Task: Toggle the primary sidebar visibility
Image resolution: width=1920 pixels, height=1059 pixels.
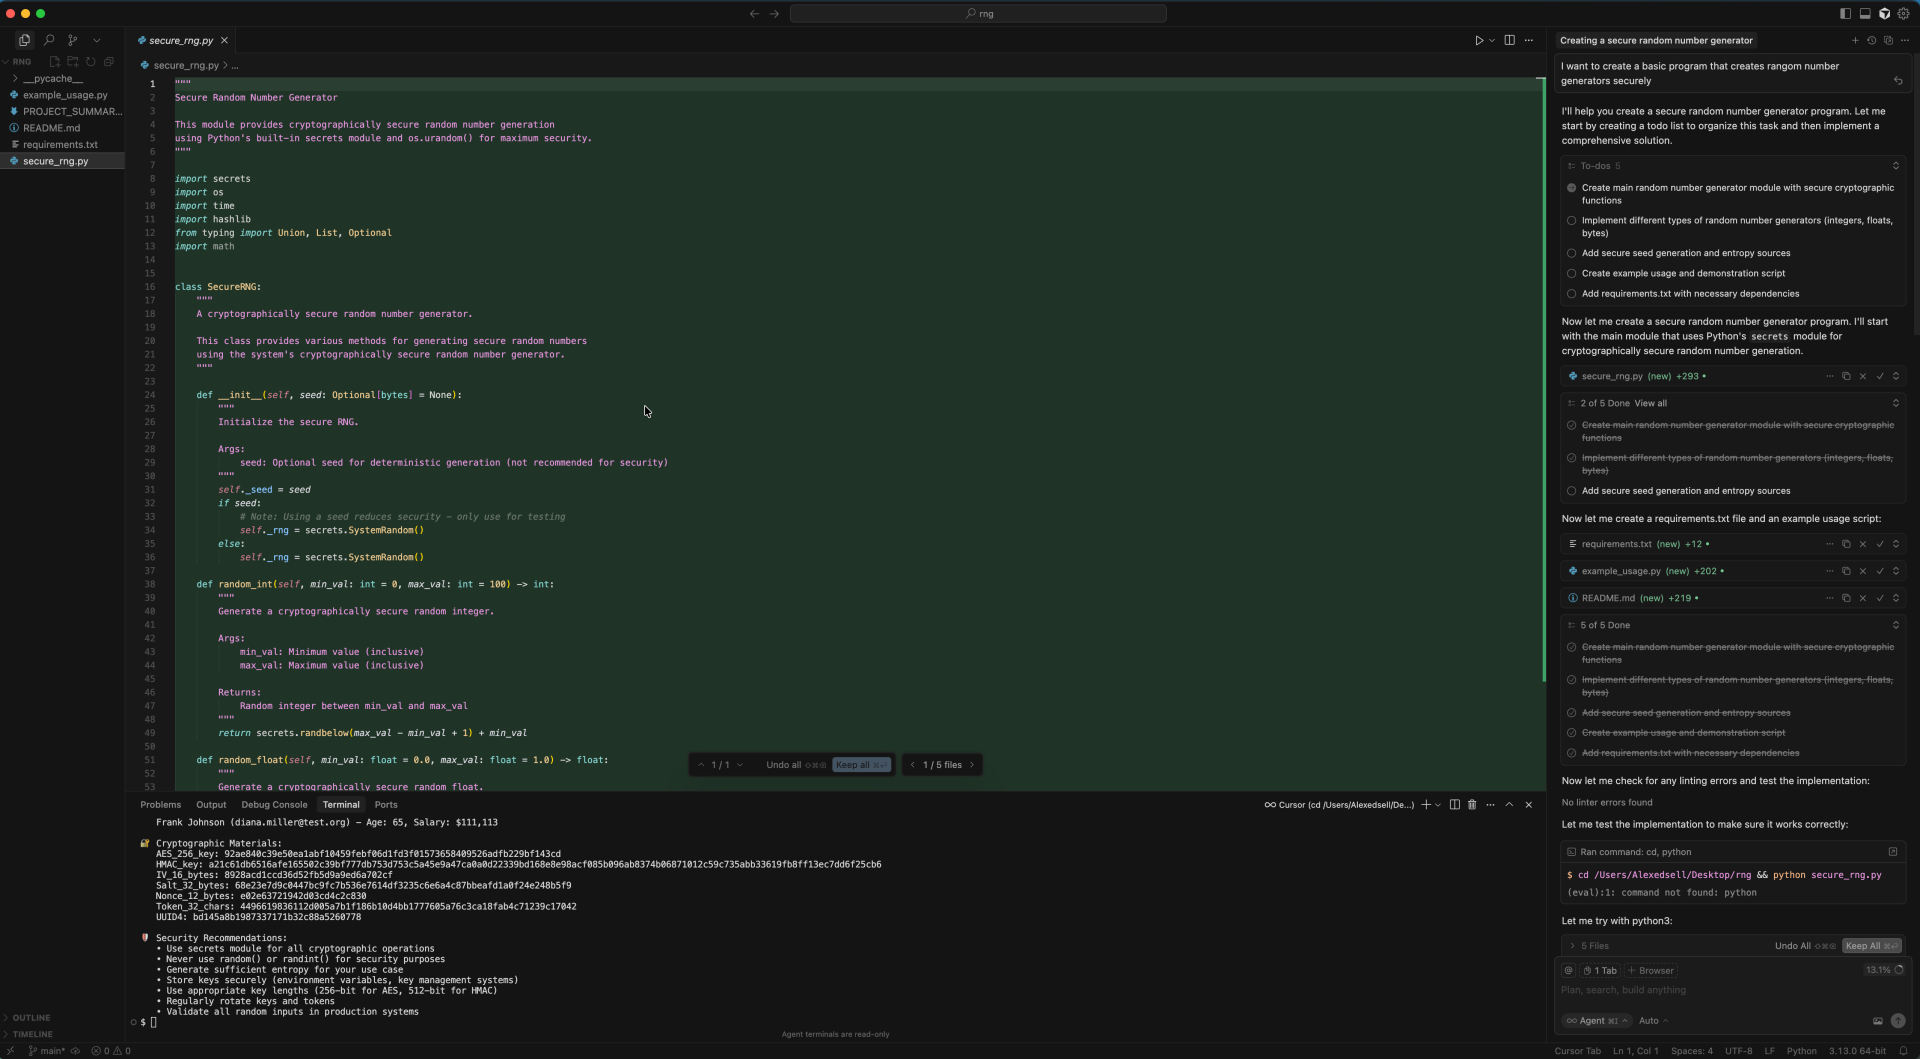Action: click(1845, 14)
